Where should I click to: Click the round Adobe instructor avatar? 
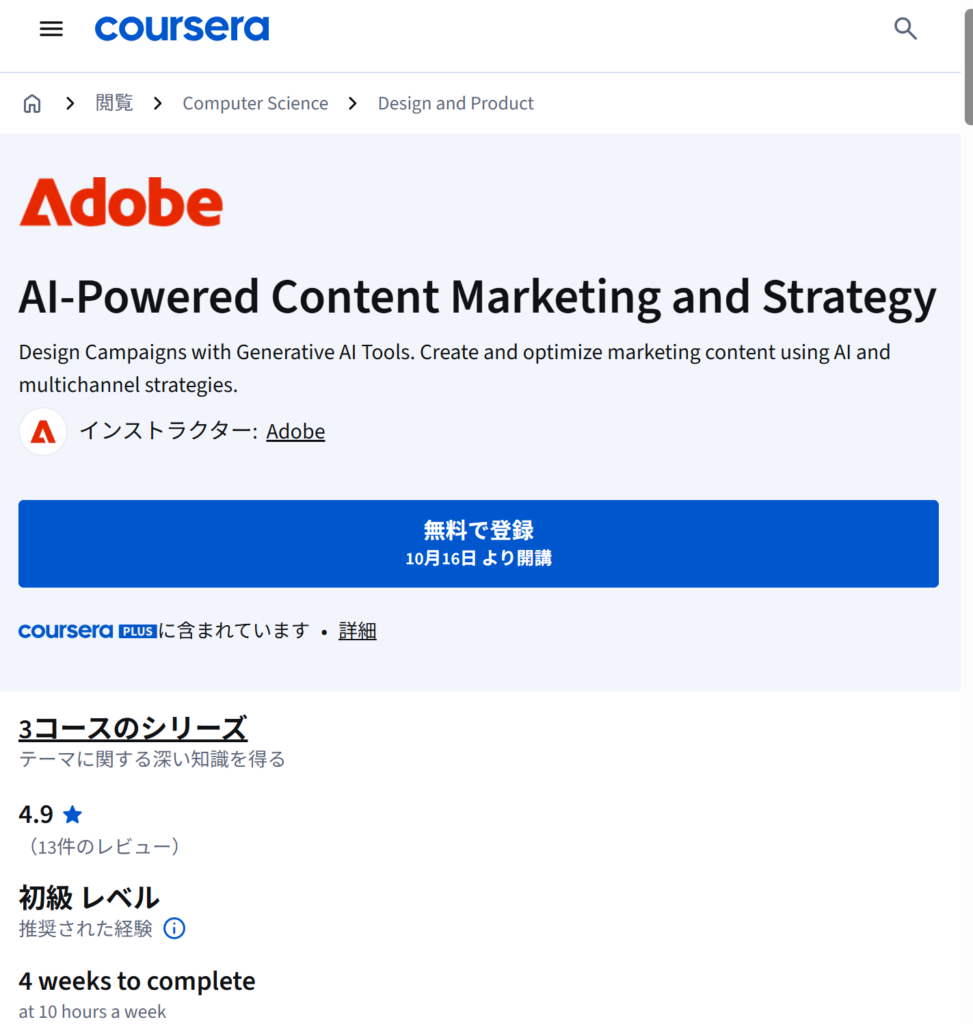(x=43, y=432)
